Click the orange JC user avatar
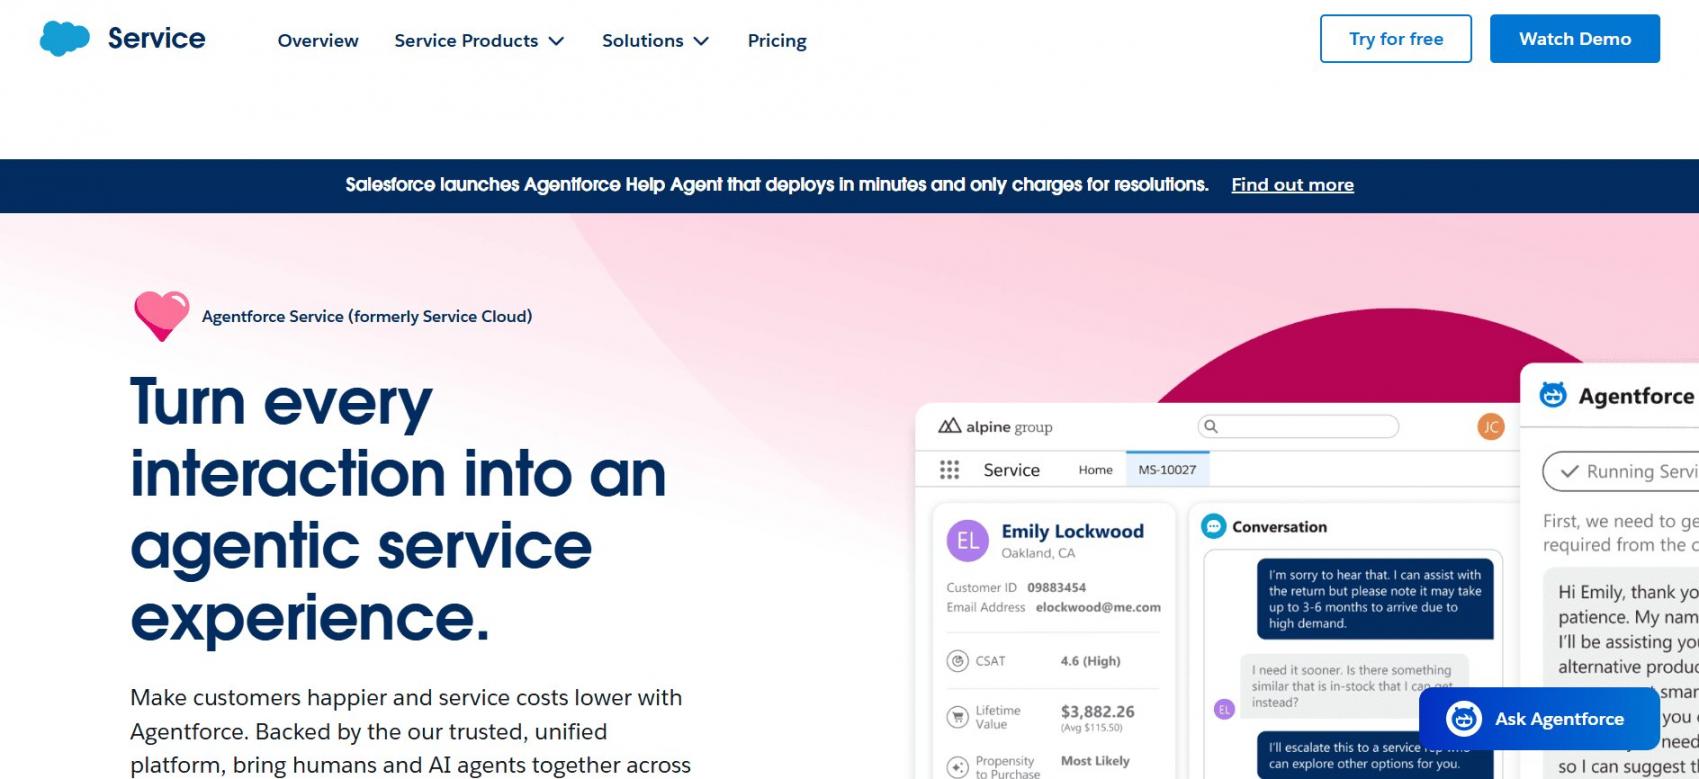1699x779 pixels. tap(1490, 426)
